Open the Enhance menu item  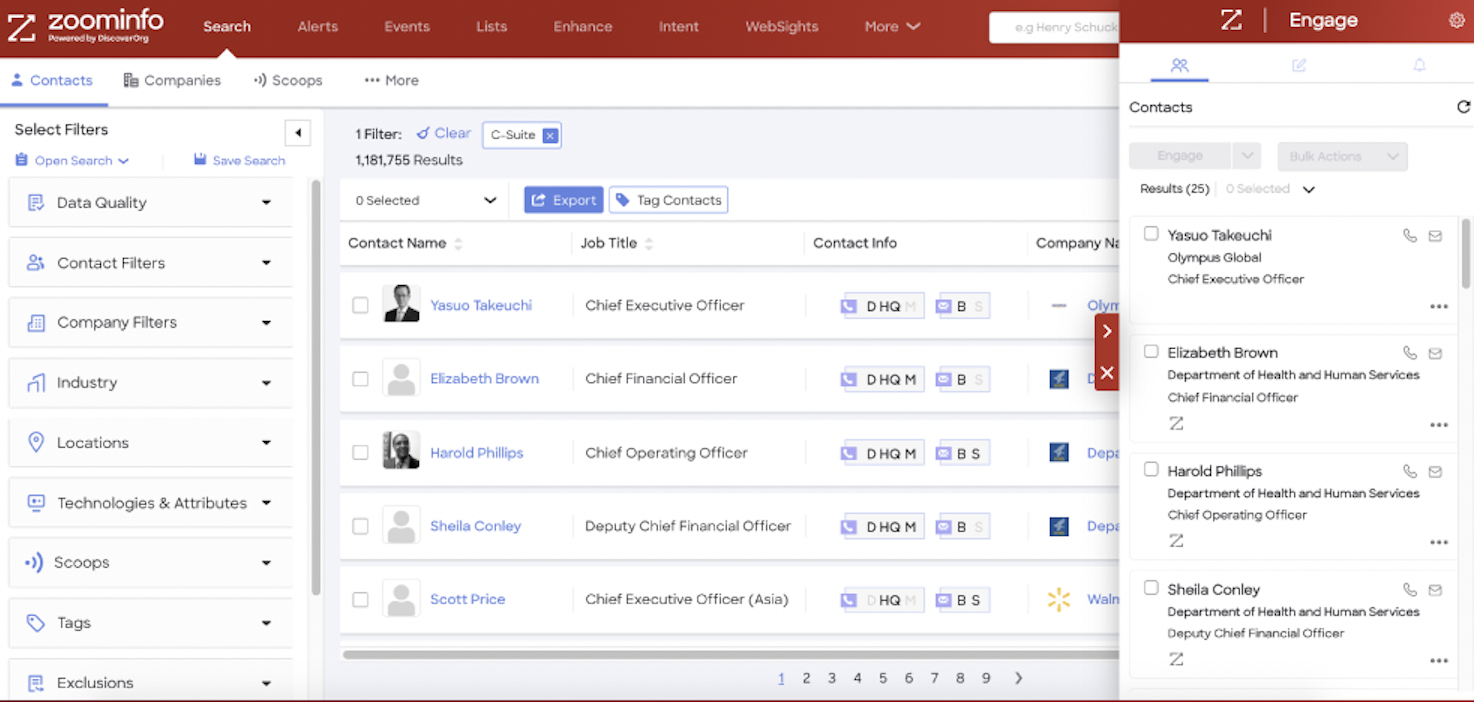point(583,27)
